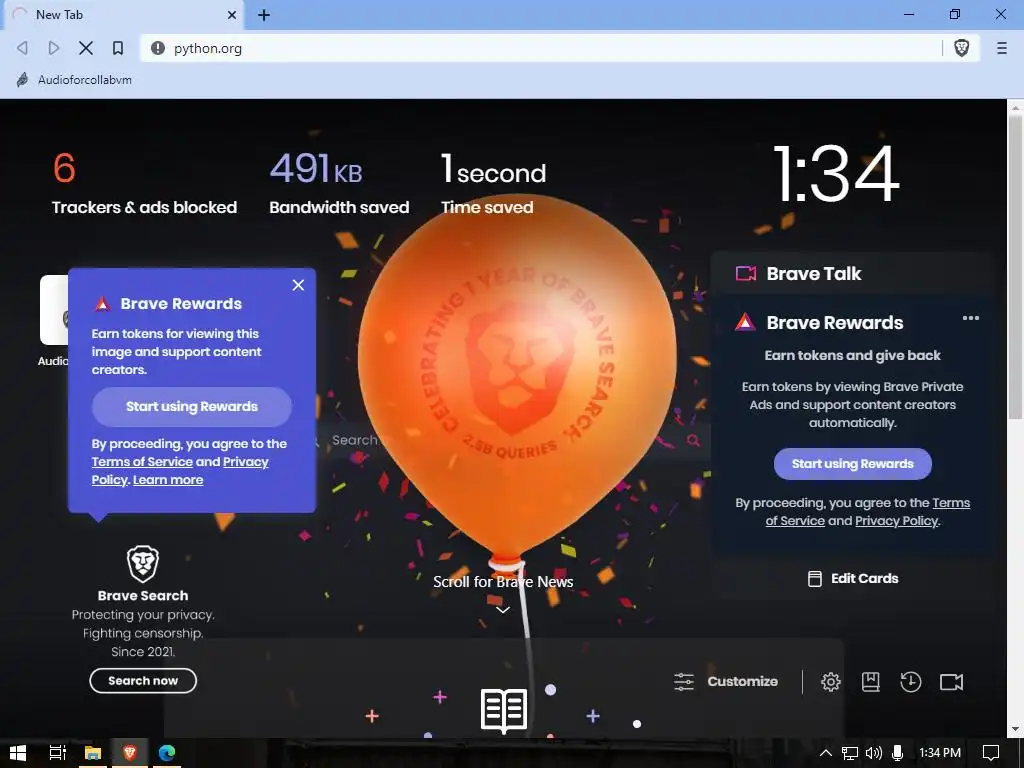The image size is (1024, 768).
Task: Open the notification center icon
Action: (991, 753)
